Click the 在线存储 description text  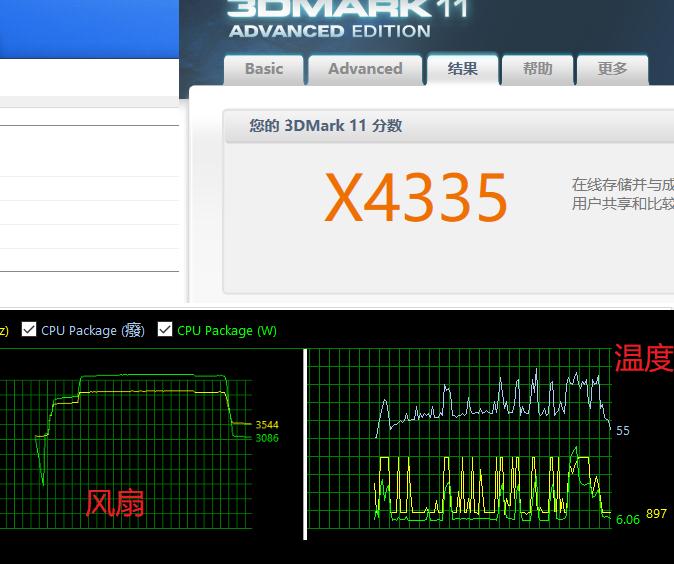pyautogui.click(x=623, y=194)
